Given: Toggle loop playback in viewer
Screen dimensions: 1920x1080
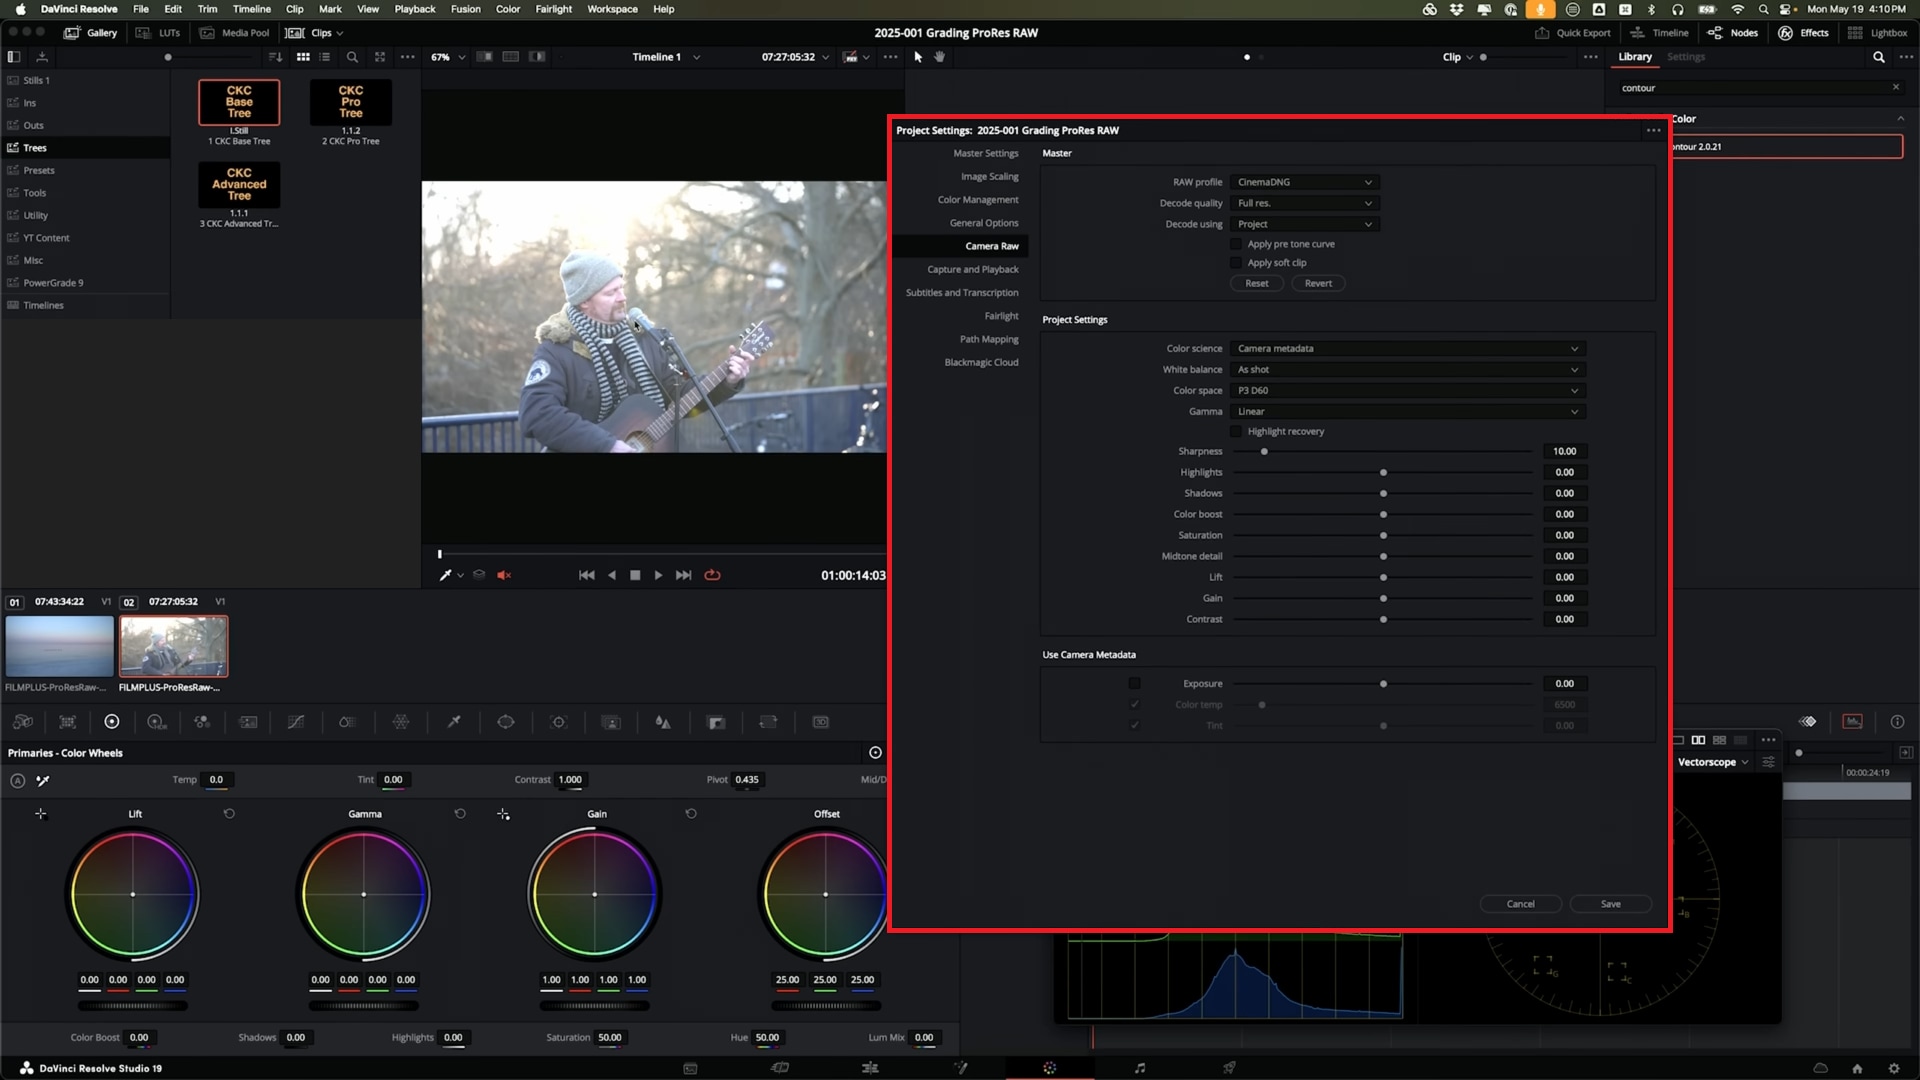Looking at the screenshot, I should (x=712, y=575).
